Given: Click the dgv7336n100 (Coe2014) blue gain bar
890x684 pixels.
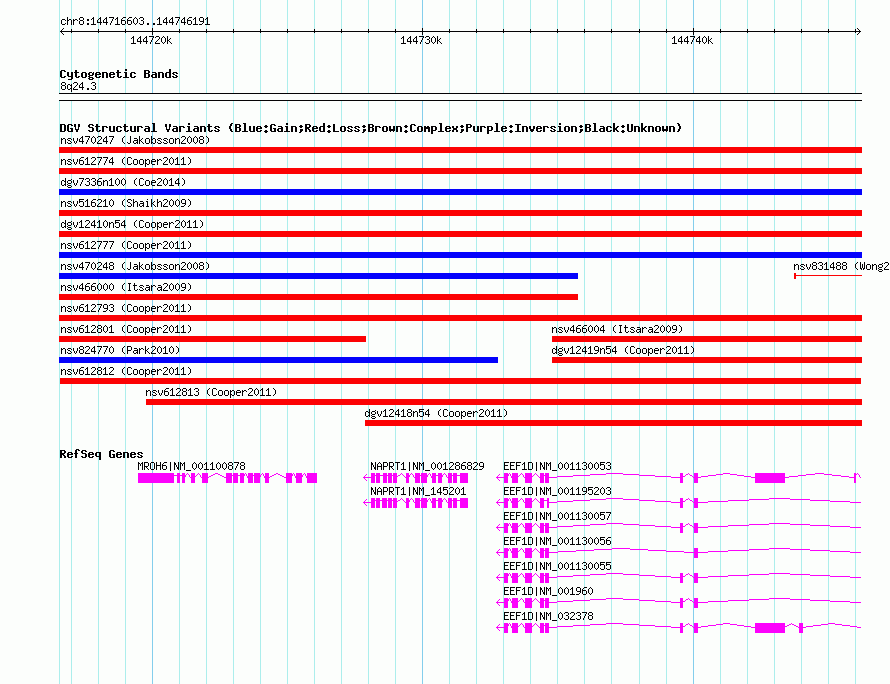Looking at the screenshot, I should (x=460, y=192).
